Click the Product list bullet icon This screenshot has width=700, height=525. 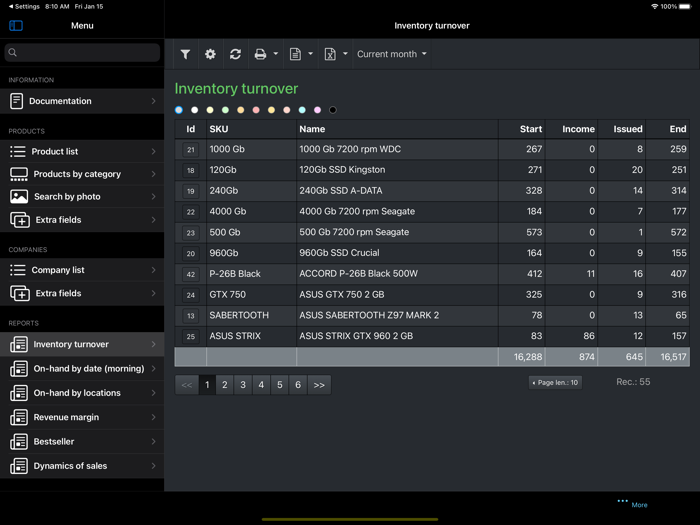(18, 151)
